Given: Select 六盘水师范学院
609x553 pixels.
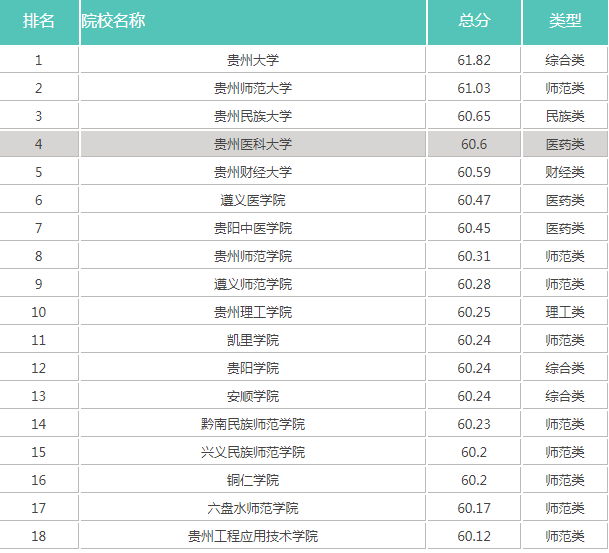Looking at the screenshot, I should pos(253,508).
